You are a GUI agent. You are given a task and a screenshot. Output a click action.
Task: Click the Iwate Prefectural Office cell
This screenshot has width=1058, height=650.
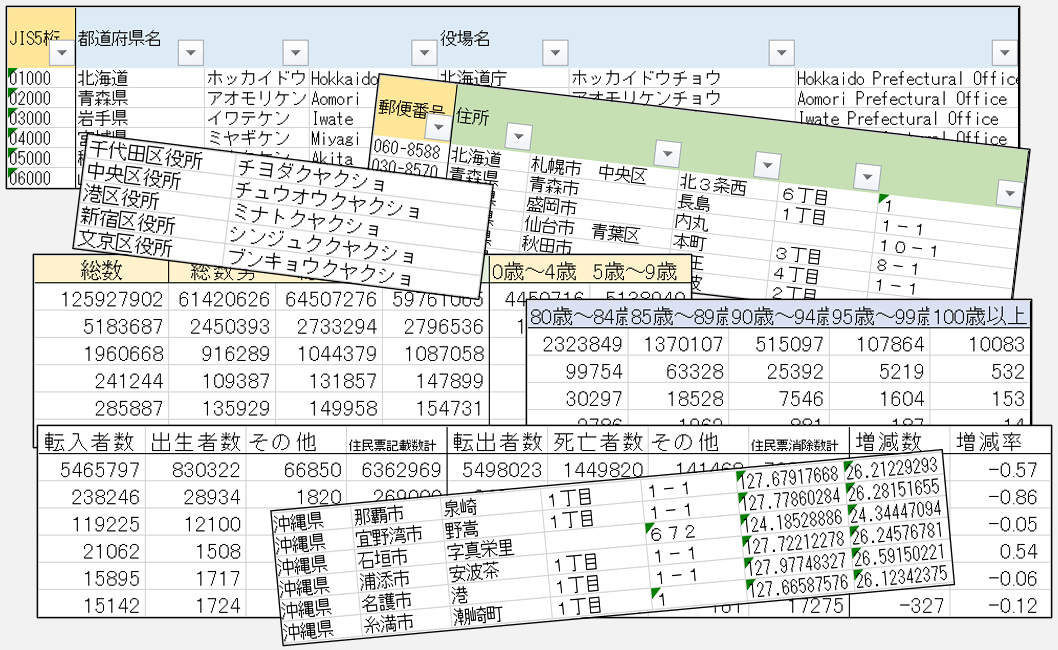coord(898,119)
